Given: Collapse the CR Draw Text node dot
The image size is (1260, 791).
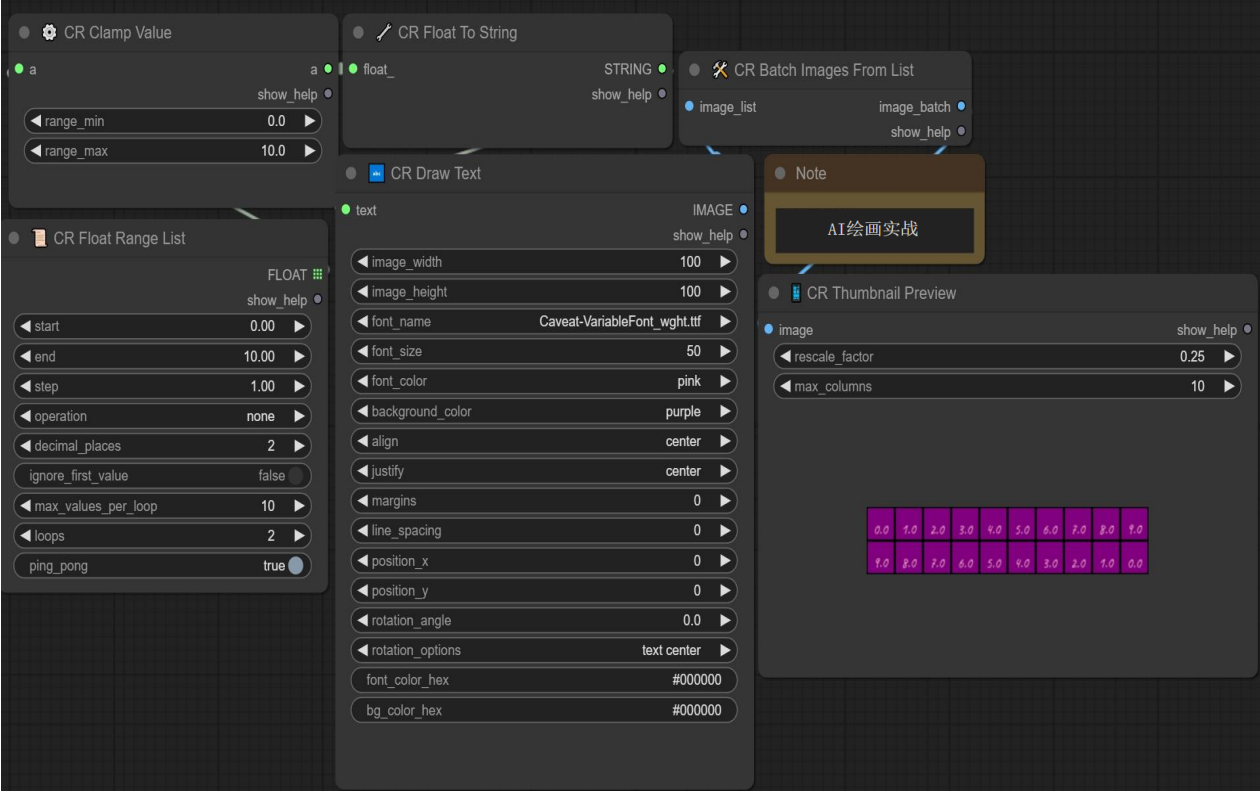Looking at the screenshot, I should pyautogui.click(x=351, y=174).
